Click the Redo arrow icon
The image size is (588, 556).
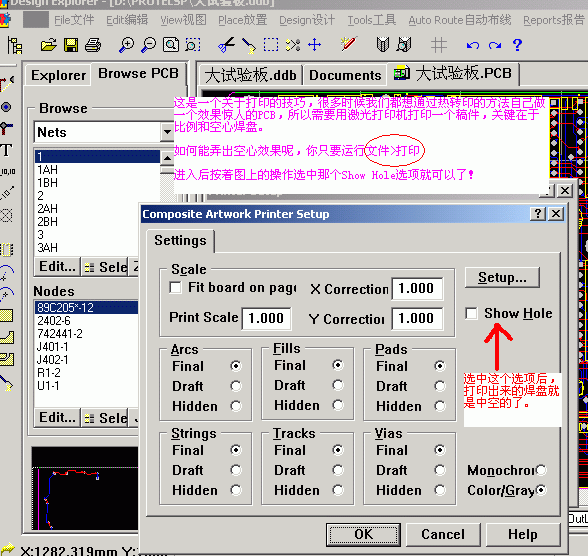495,45
